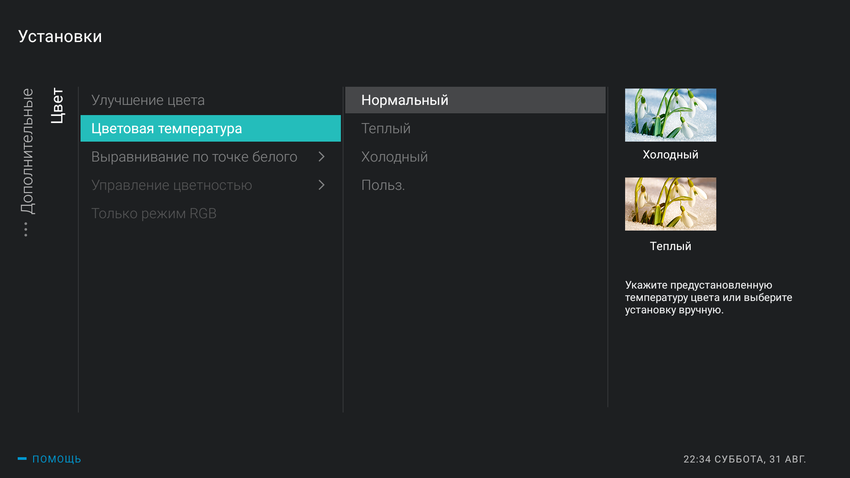
Task: Open the Цвет vertical tab
Action: 56,106
